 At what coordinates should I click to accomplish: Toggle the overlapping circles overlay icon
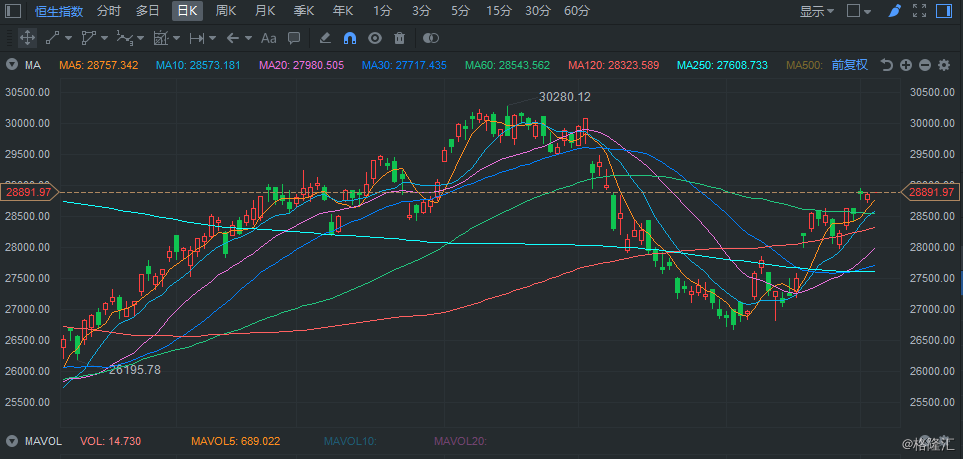tap(431, 38)
